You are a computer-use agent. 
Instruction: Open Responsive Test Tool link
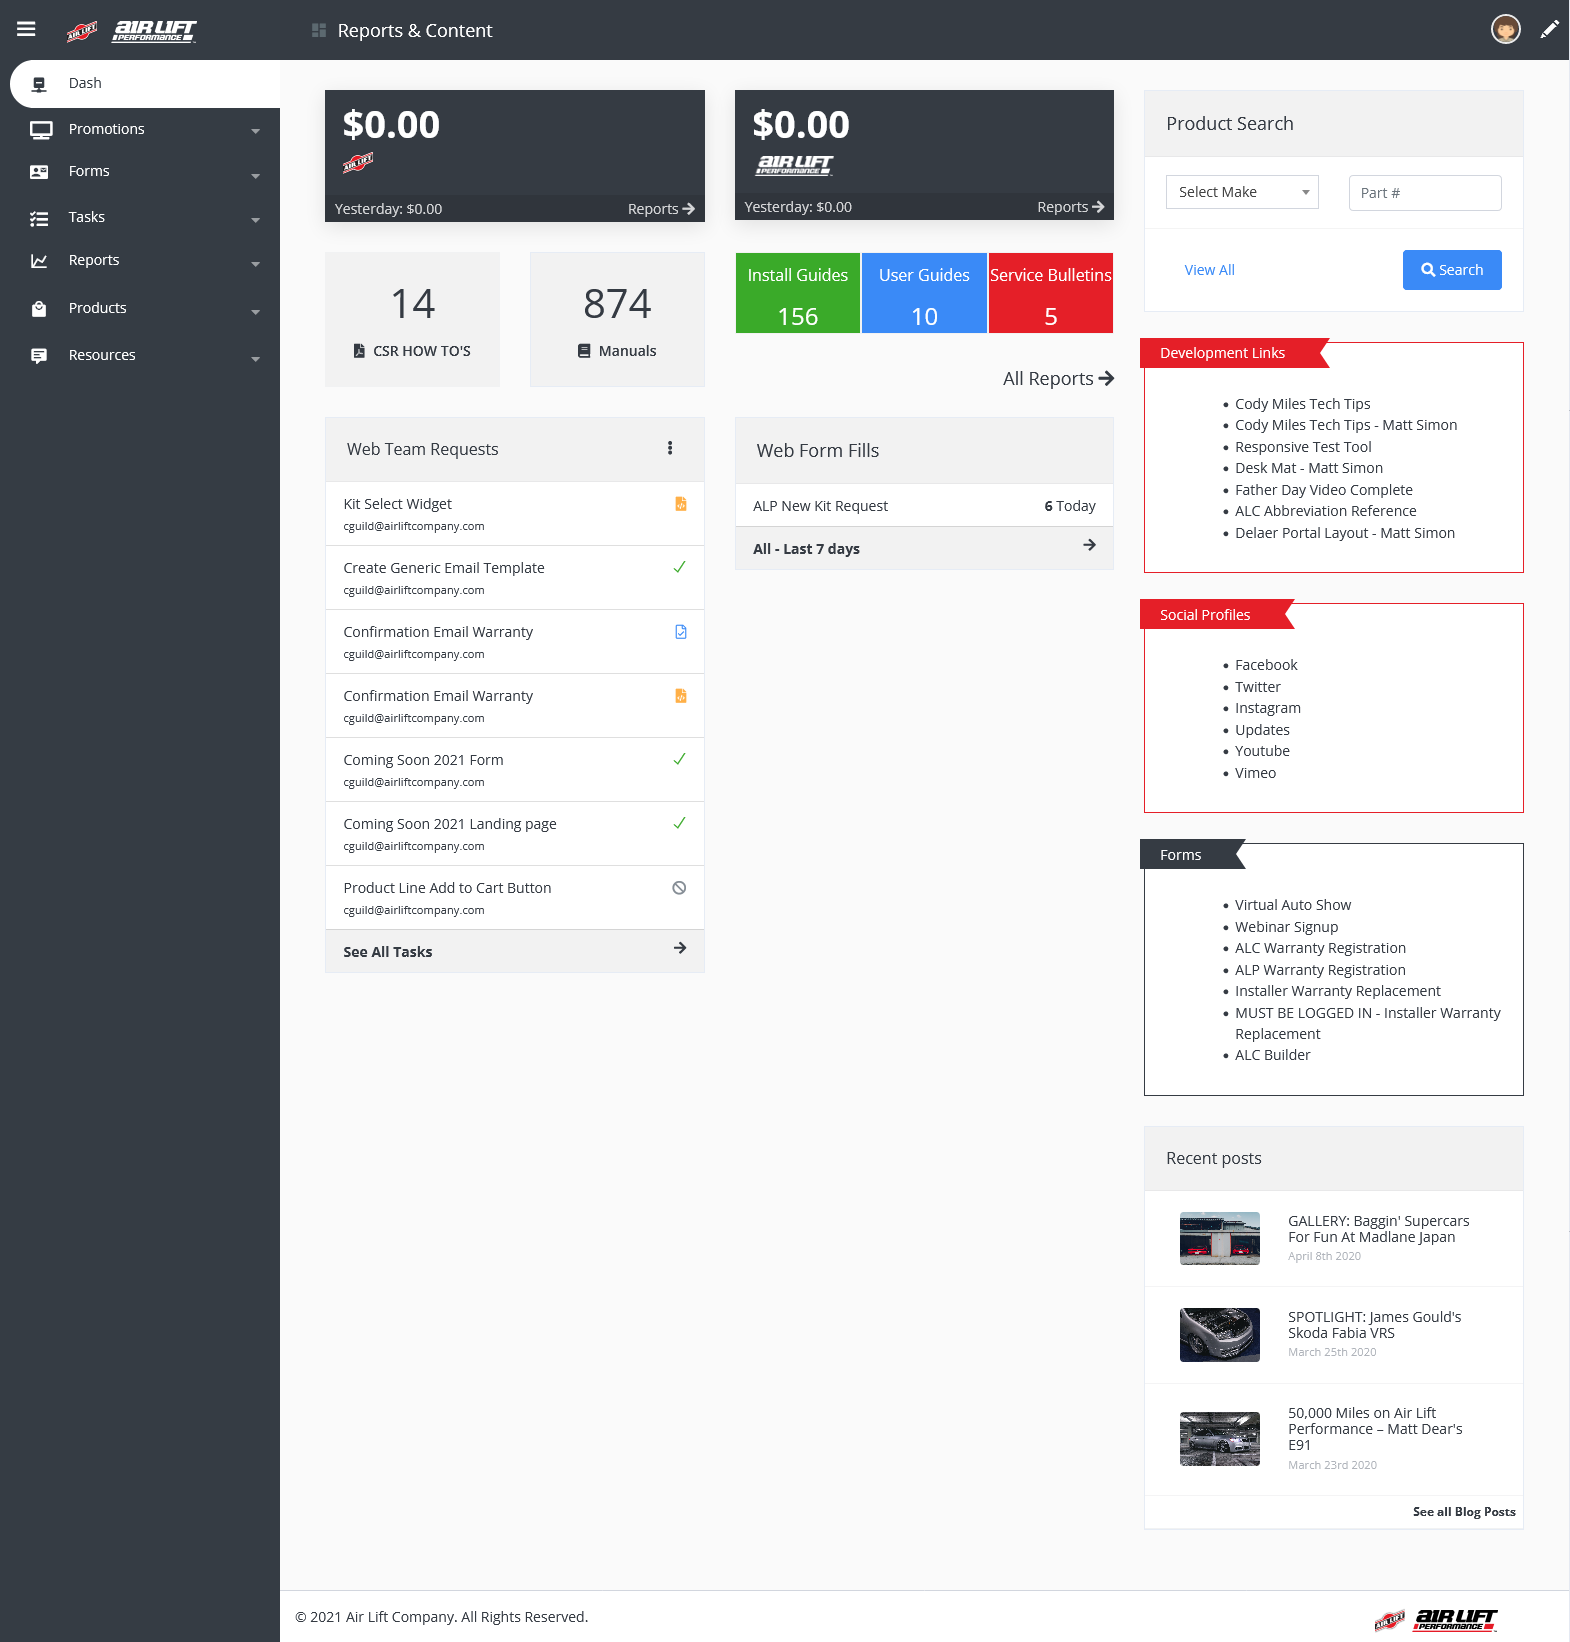click(x=1303, y=447)
